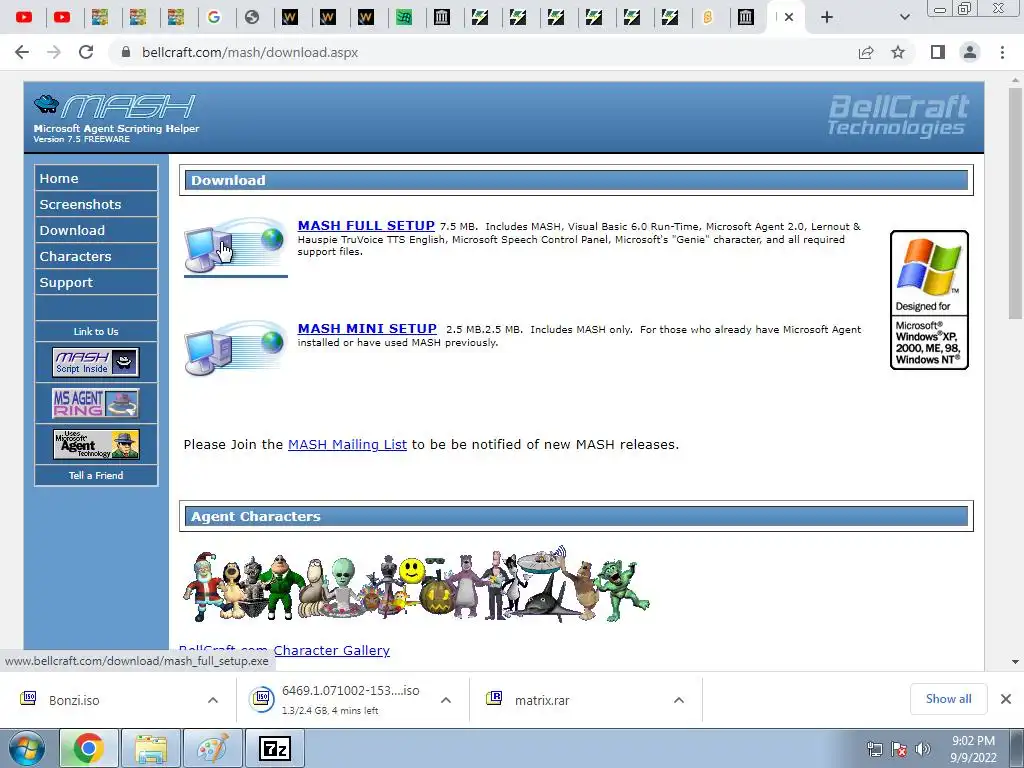This screenshot has width=1024, height=768.
Task: Reload the bellcraft.com page
Action: click(86, 52)
